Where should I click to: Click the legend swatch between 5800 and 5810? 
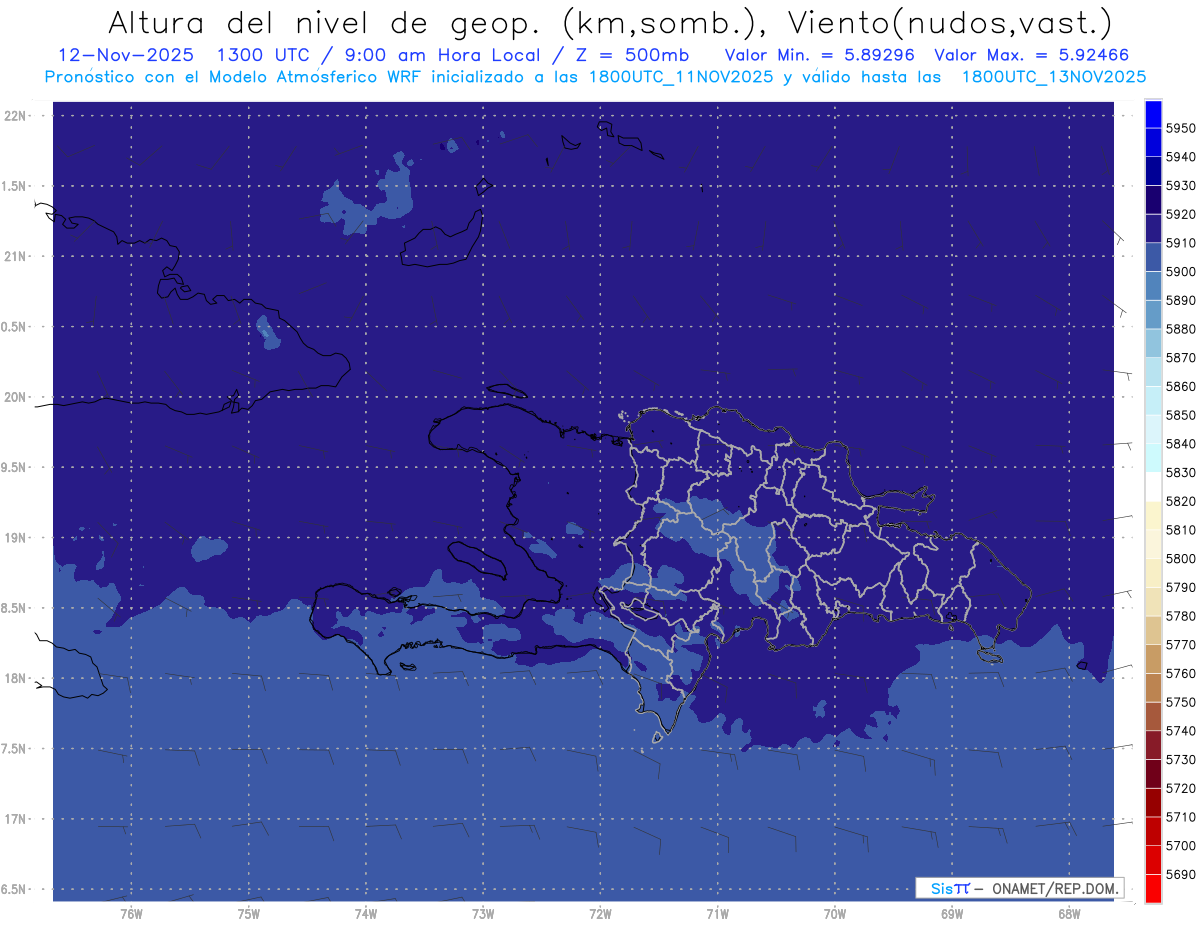[1153, 544]
